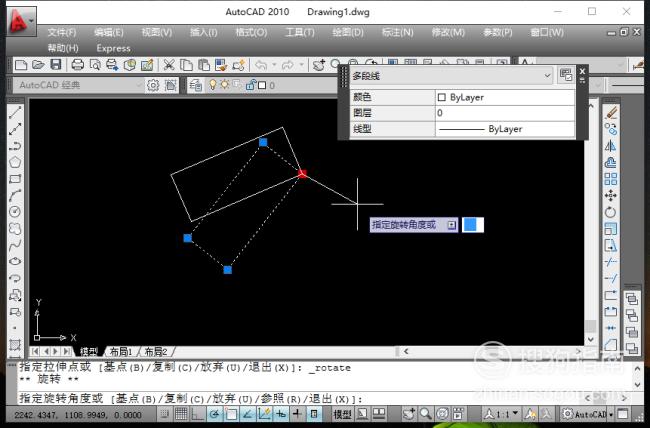This screenshot has width=650, height=428.
Task: Click the red hot grip on rectangle
Action: coord(303,174)
